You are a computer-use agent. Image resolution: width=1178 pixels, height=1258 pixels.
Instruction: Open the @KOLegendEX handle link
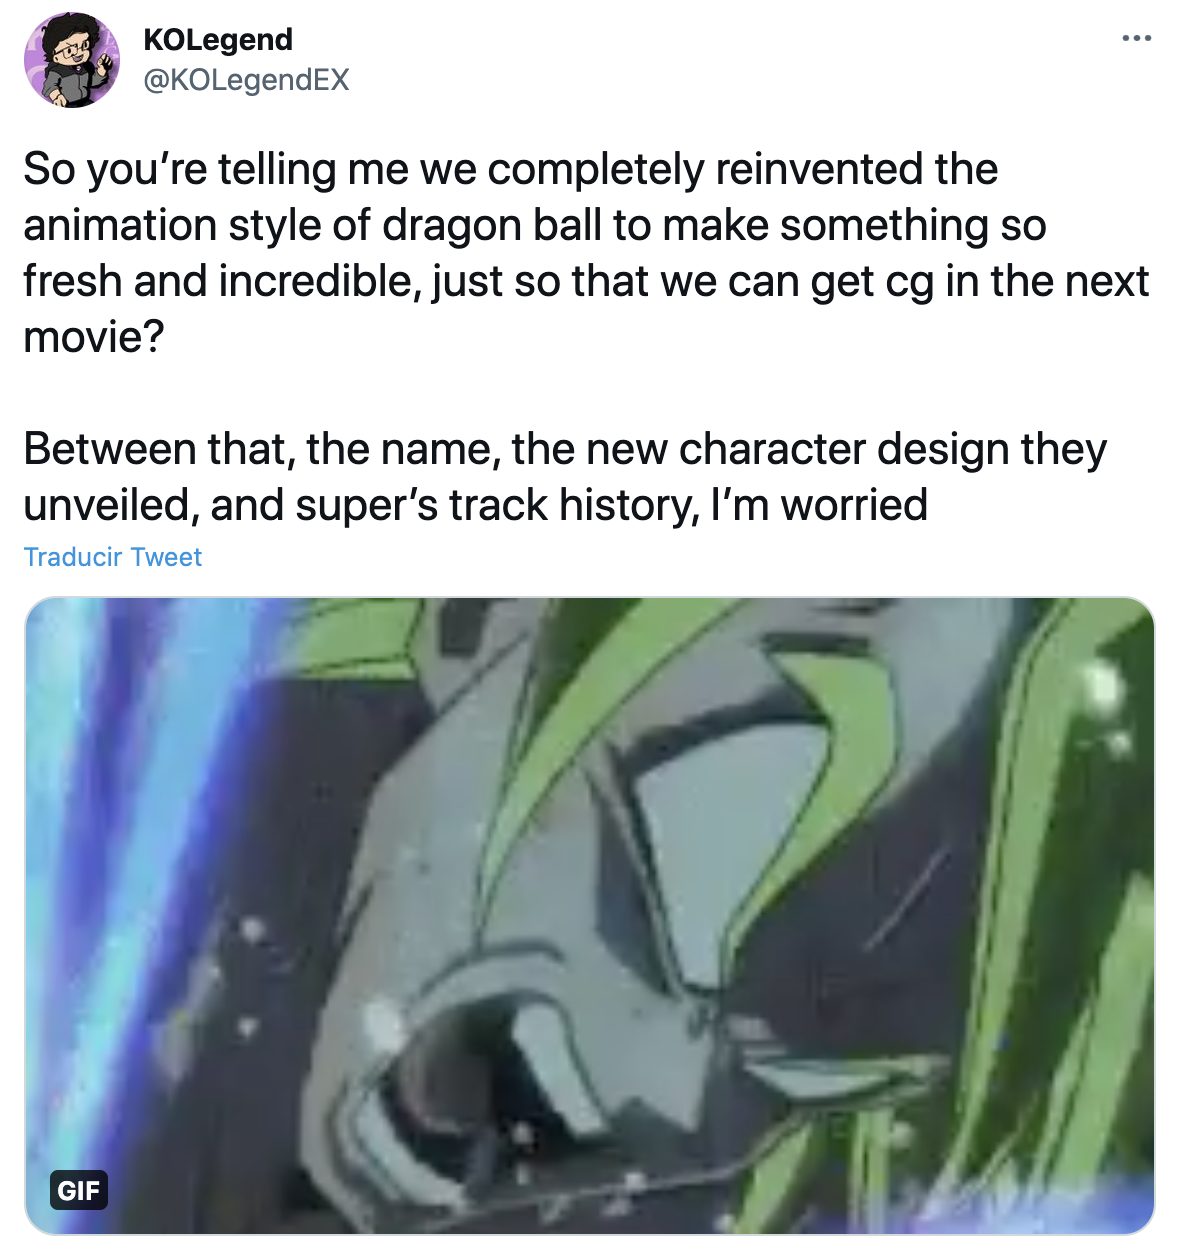pos(246,80)
